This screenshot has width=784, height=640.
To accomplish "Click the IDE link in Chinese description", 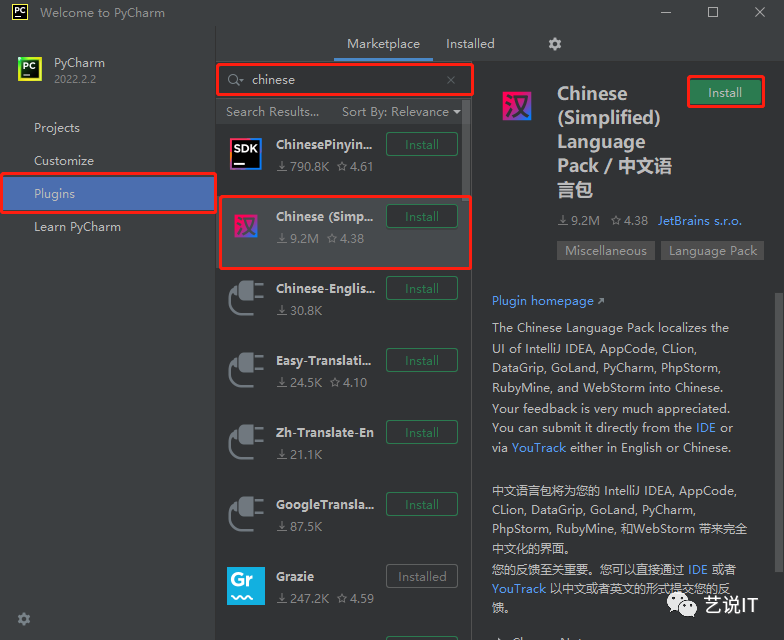I will 698,570.
